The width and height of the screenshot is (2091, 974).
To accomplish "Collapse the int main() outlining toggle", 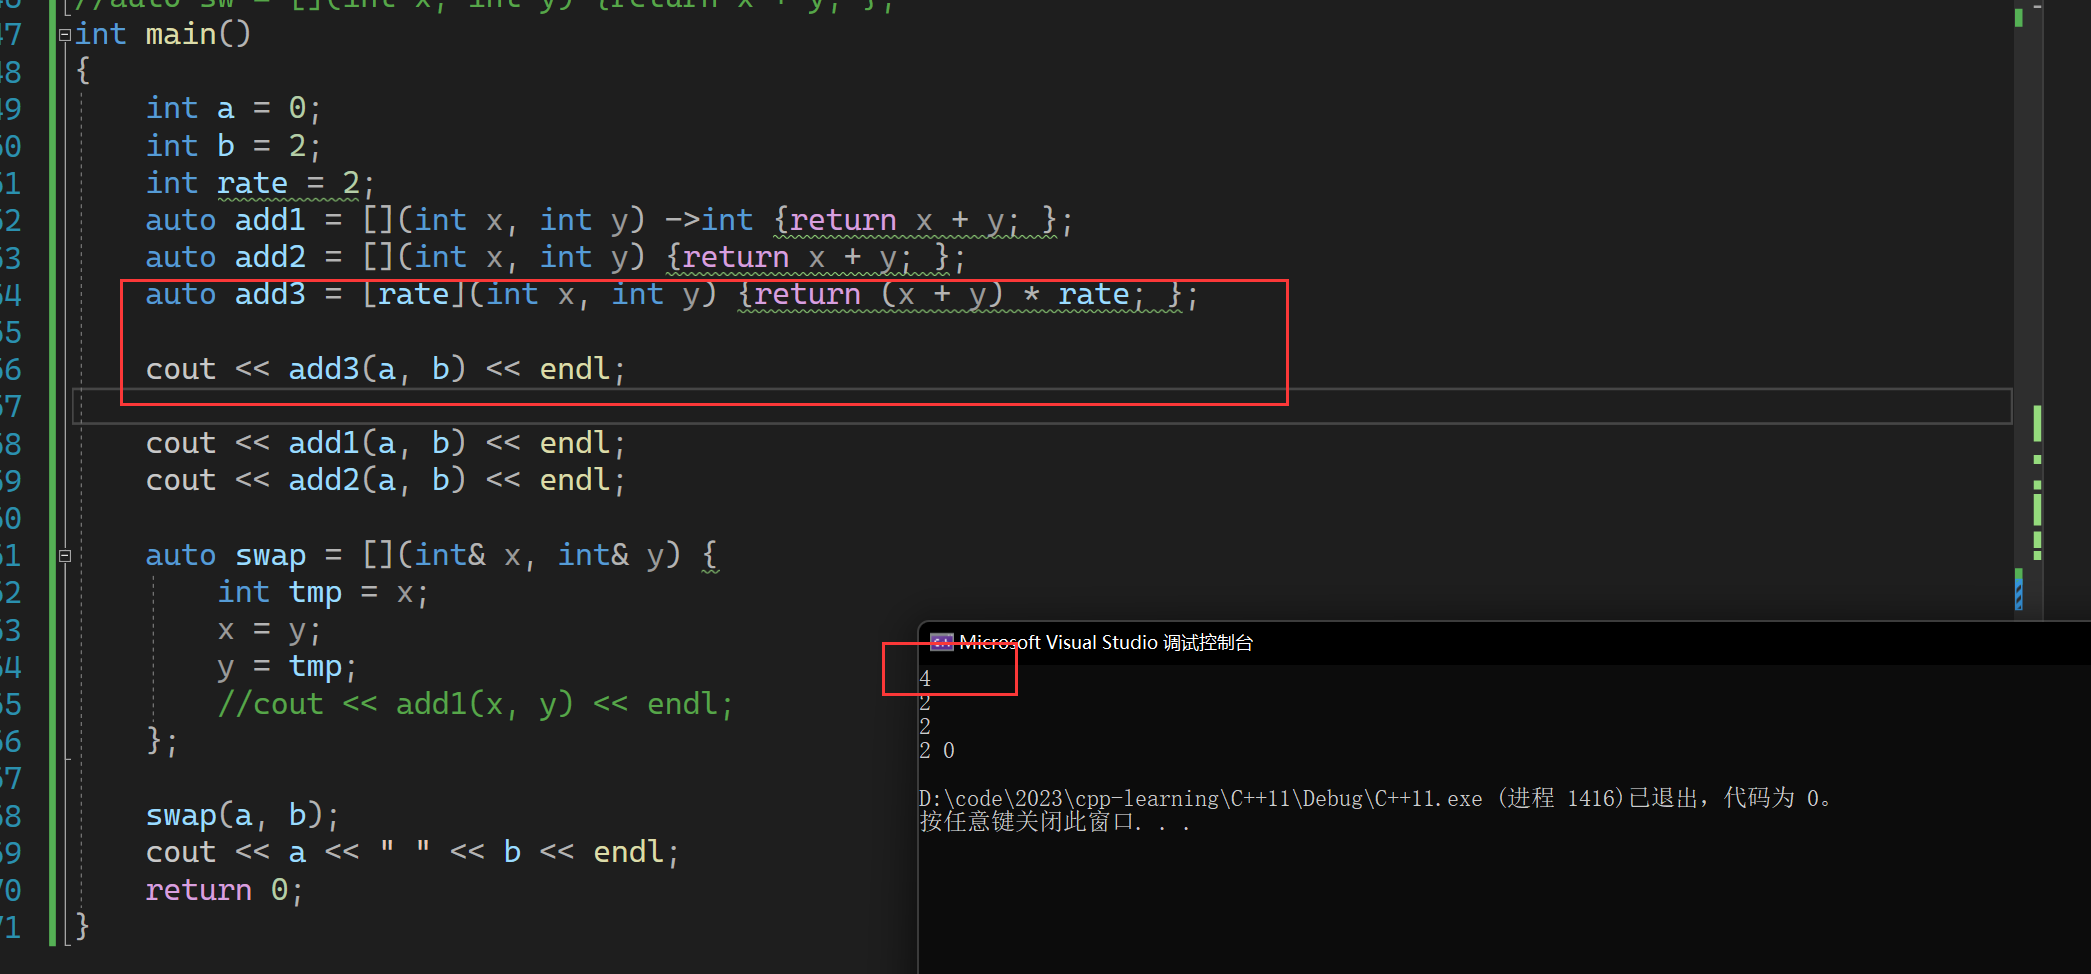I will (65, 35).
